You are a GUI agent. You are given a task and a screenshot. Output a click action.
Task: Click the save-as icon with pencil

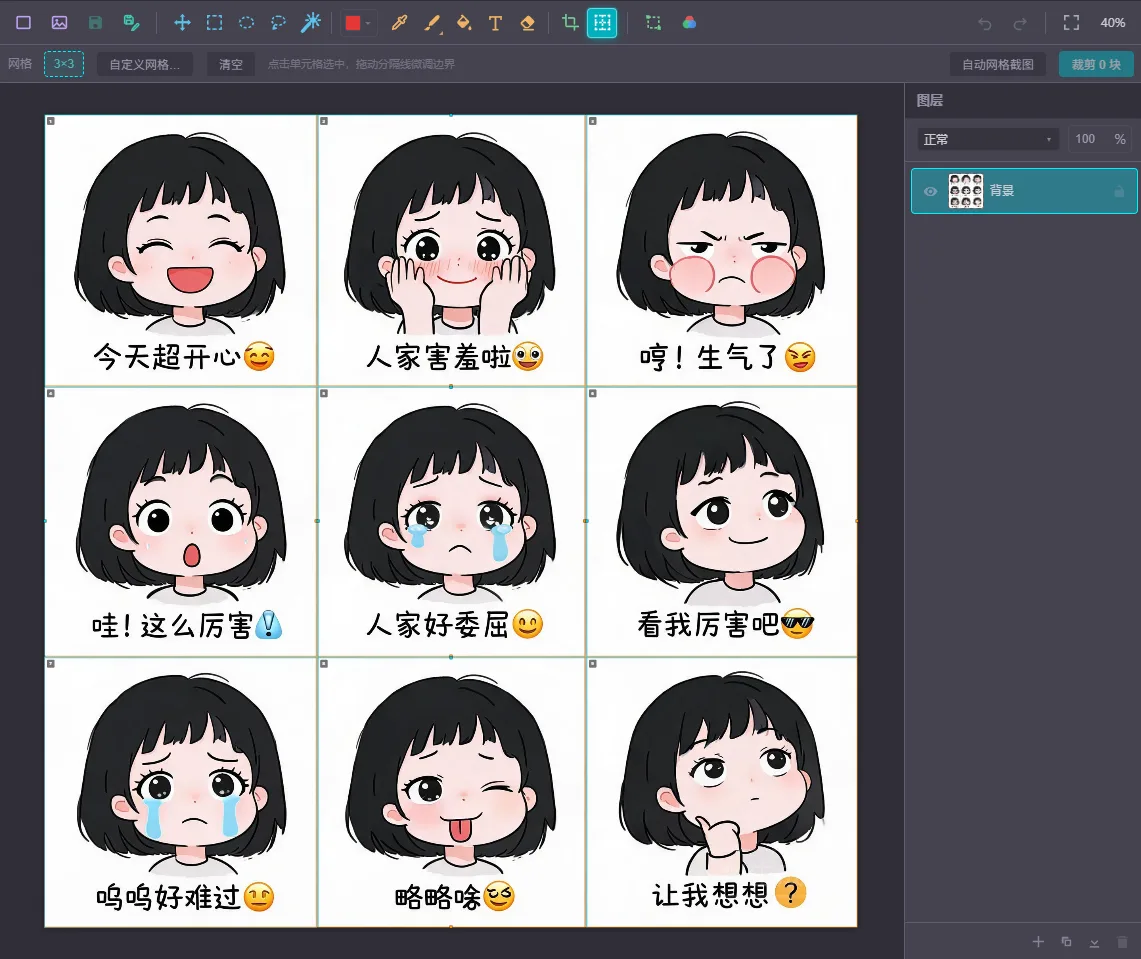coord(131,23)
